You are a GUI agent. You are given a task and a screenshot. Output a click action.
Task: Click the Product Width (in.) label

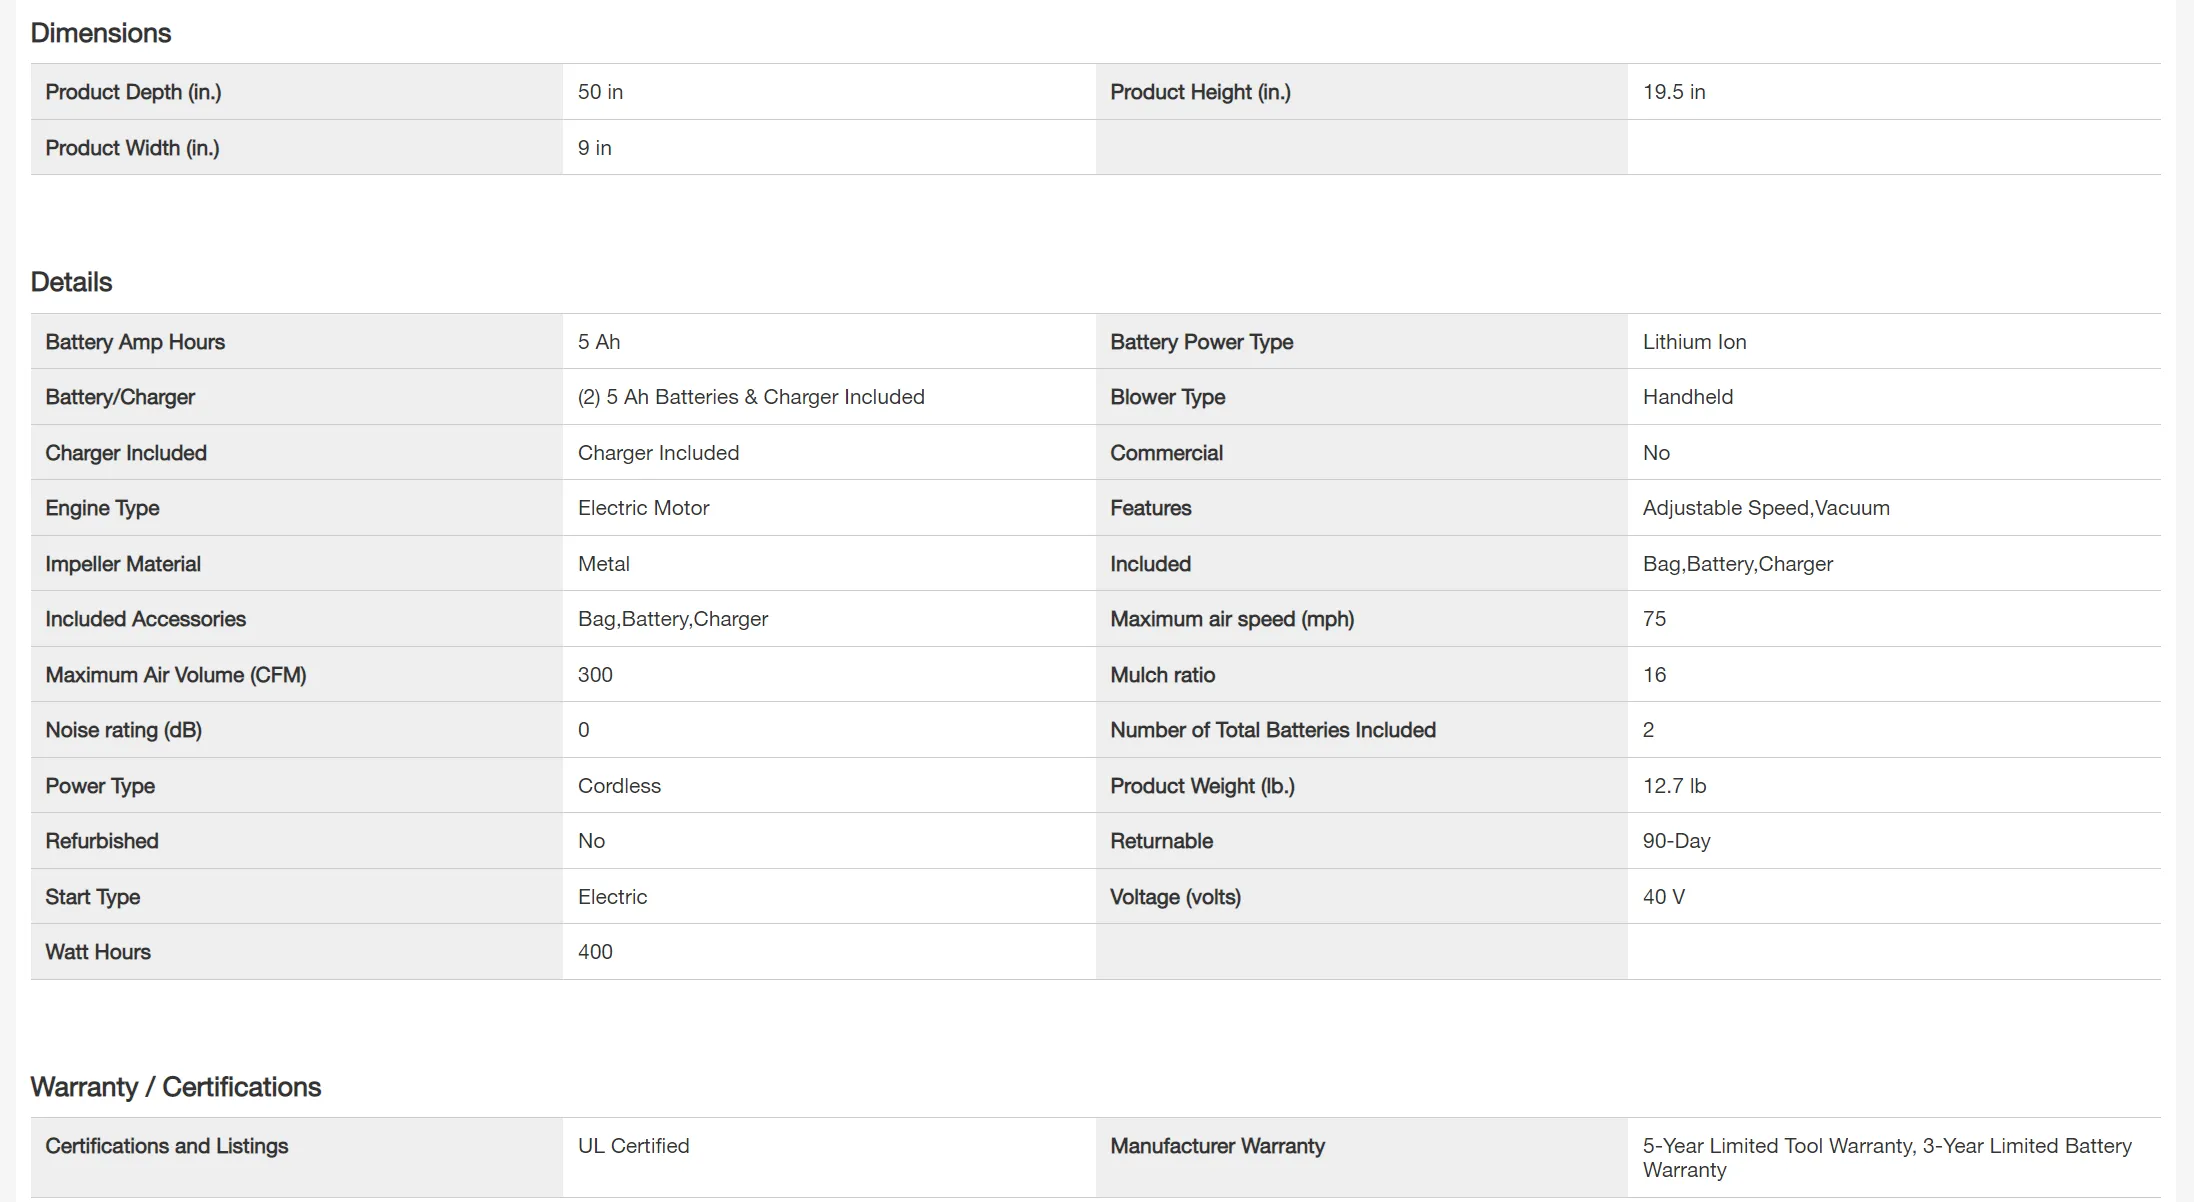click(x=132, y=148)
